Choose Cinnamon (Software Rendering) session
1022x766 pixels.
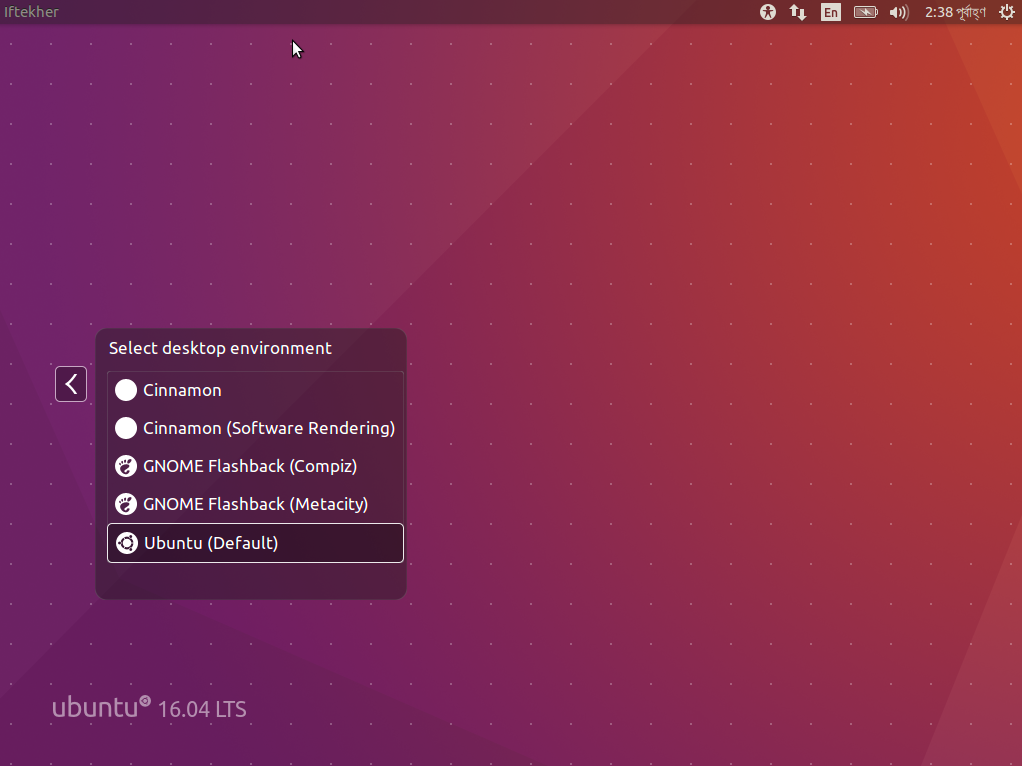pyautogui.click(x=256, y=428)
